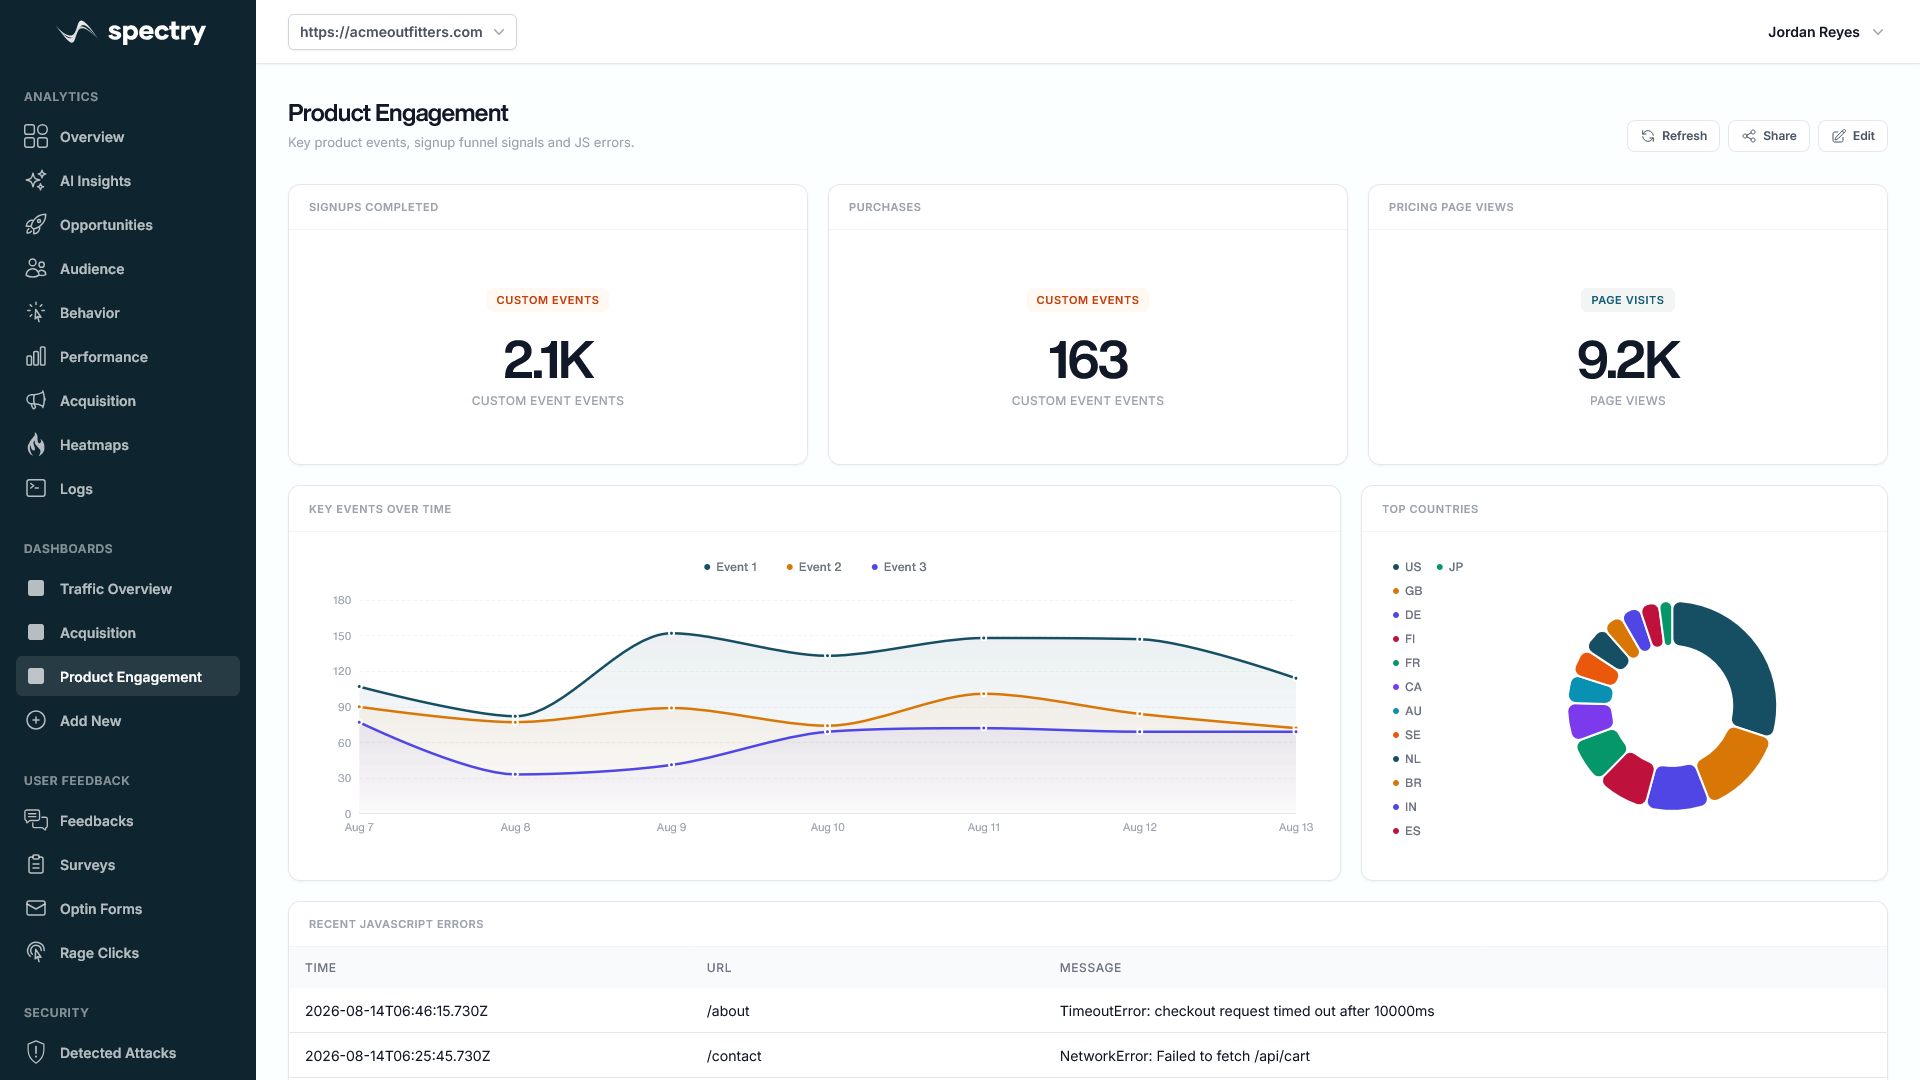Click the Optin Forms envelope icon
Image resolution: width=1920 pixels, height=1080 pixels.
[36, 909]
